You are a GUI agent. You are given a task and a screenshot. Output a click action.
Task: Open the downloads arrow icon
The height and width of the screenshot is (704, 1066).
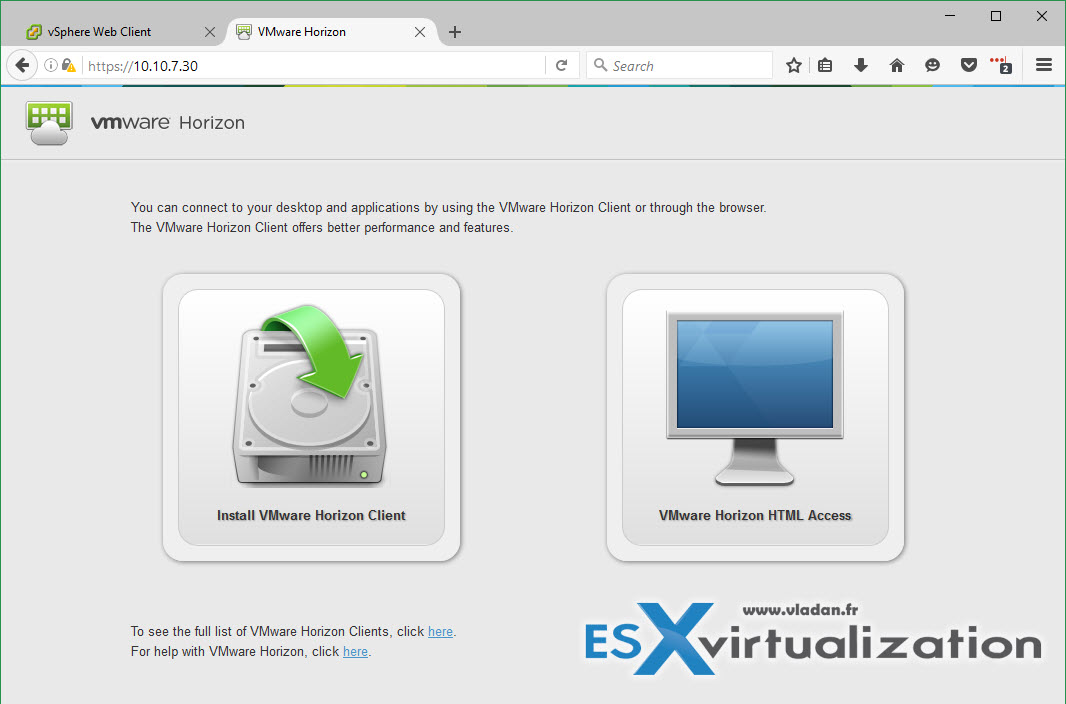point(861,65)
